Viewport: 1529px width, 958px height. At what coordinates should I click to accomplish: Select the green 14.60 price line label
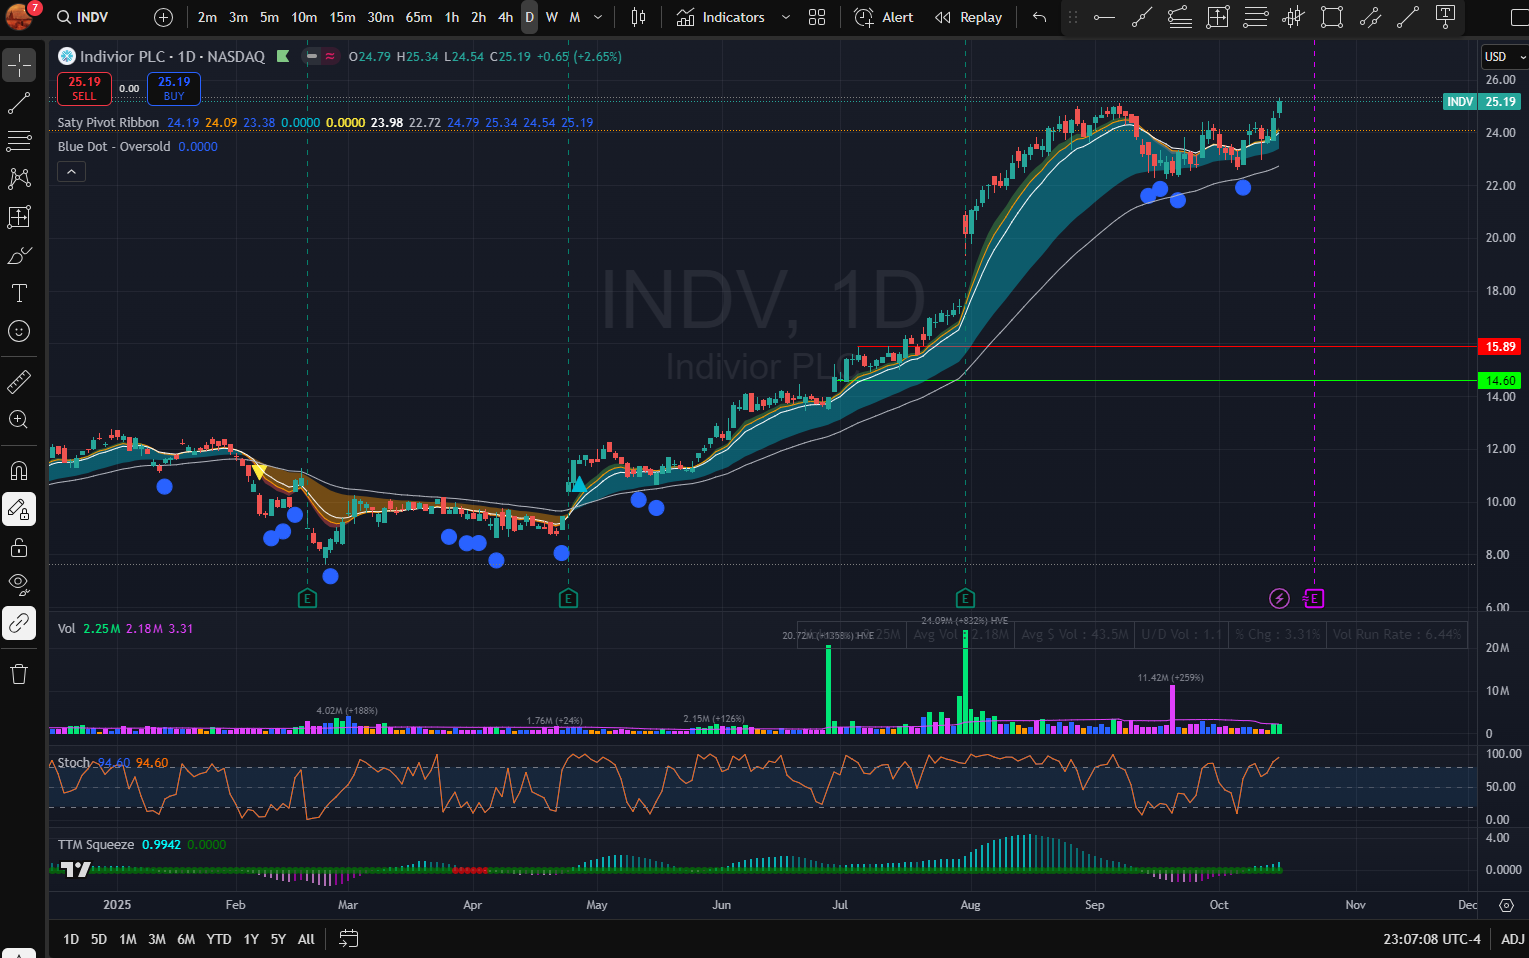1500,381
